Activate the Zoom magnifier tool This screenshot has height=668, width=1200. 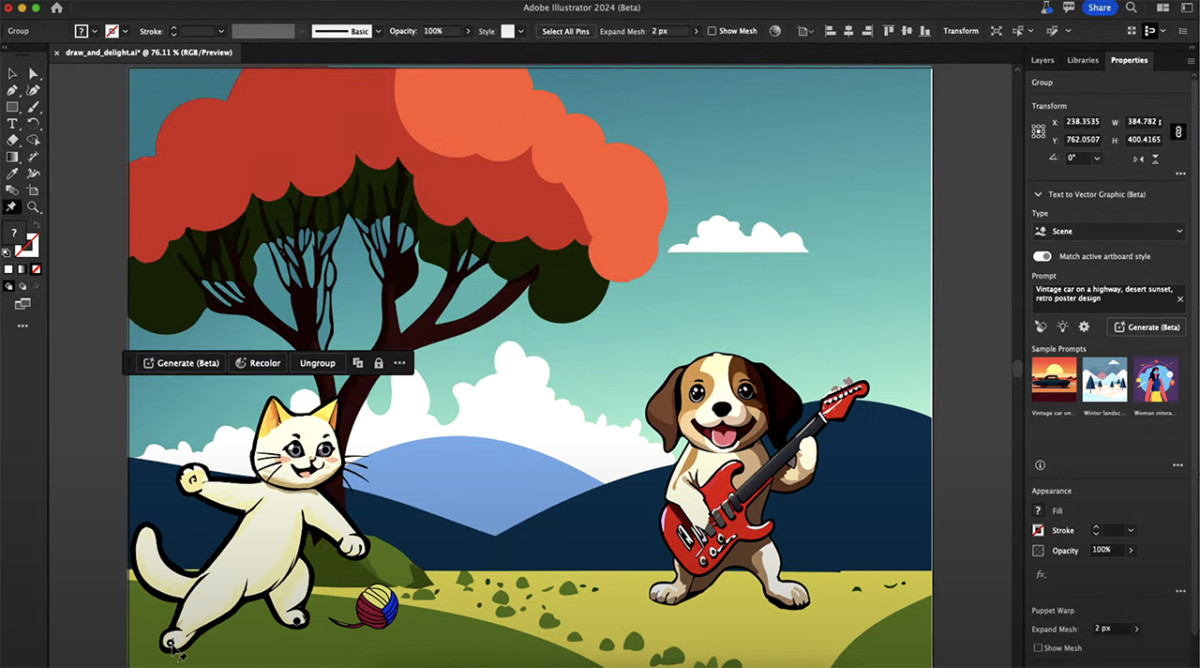coord(34,207)
